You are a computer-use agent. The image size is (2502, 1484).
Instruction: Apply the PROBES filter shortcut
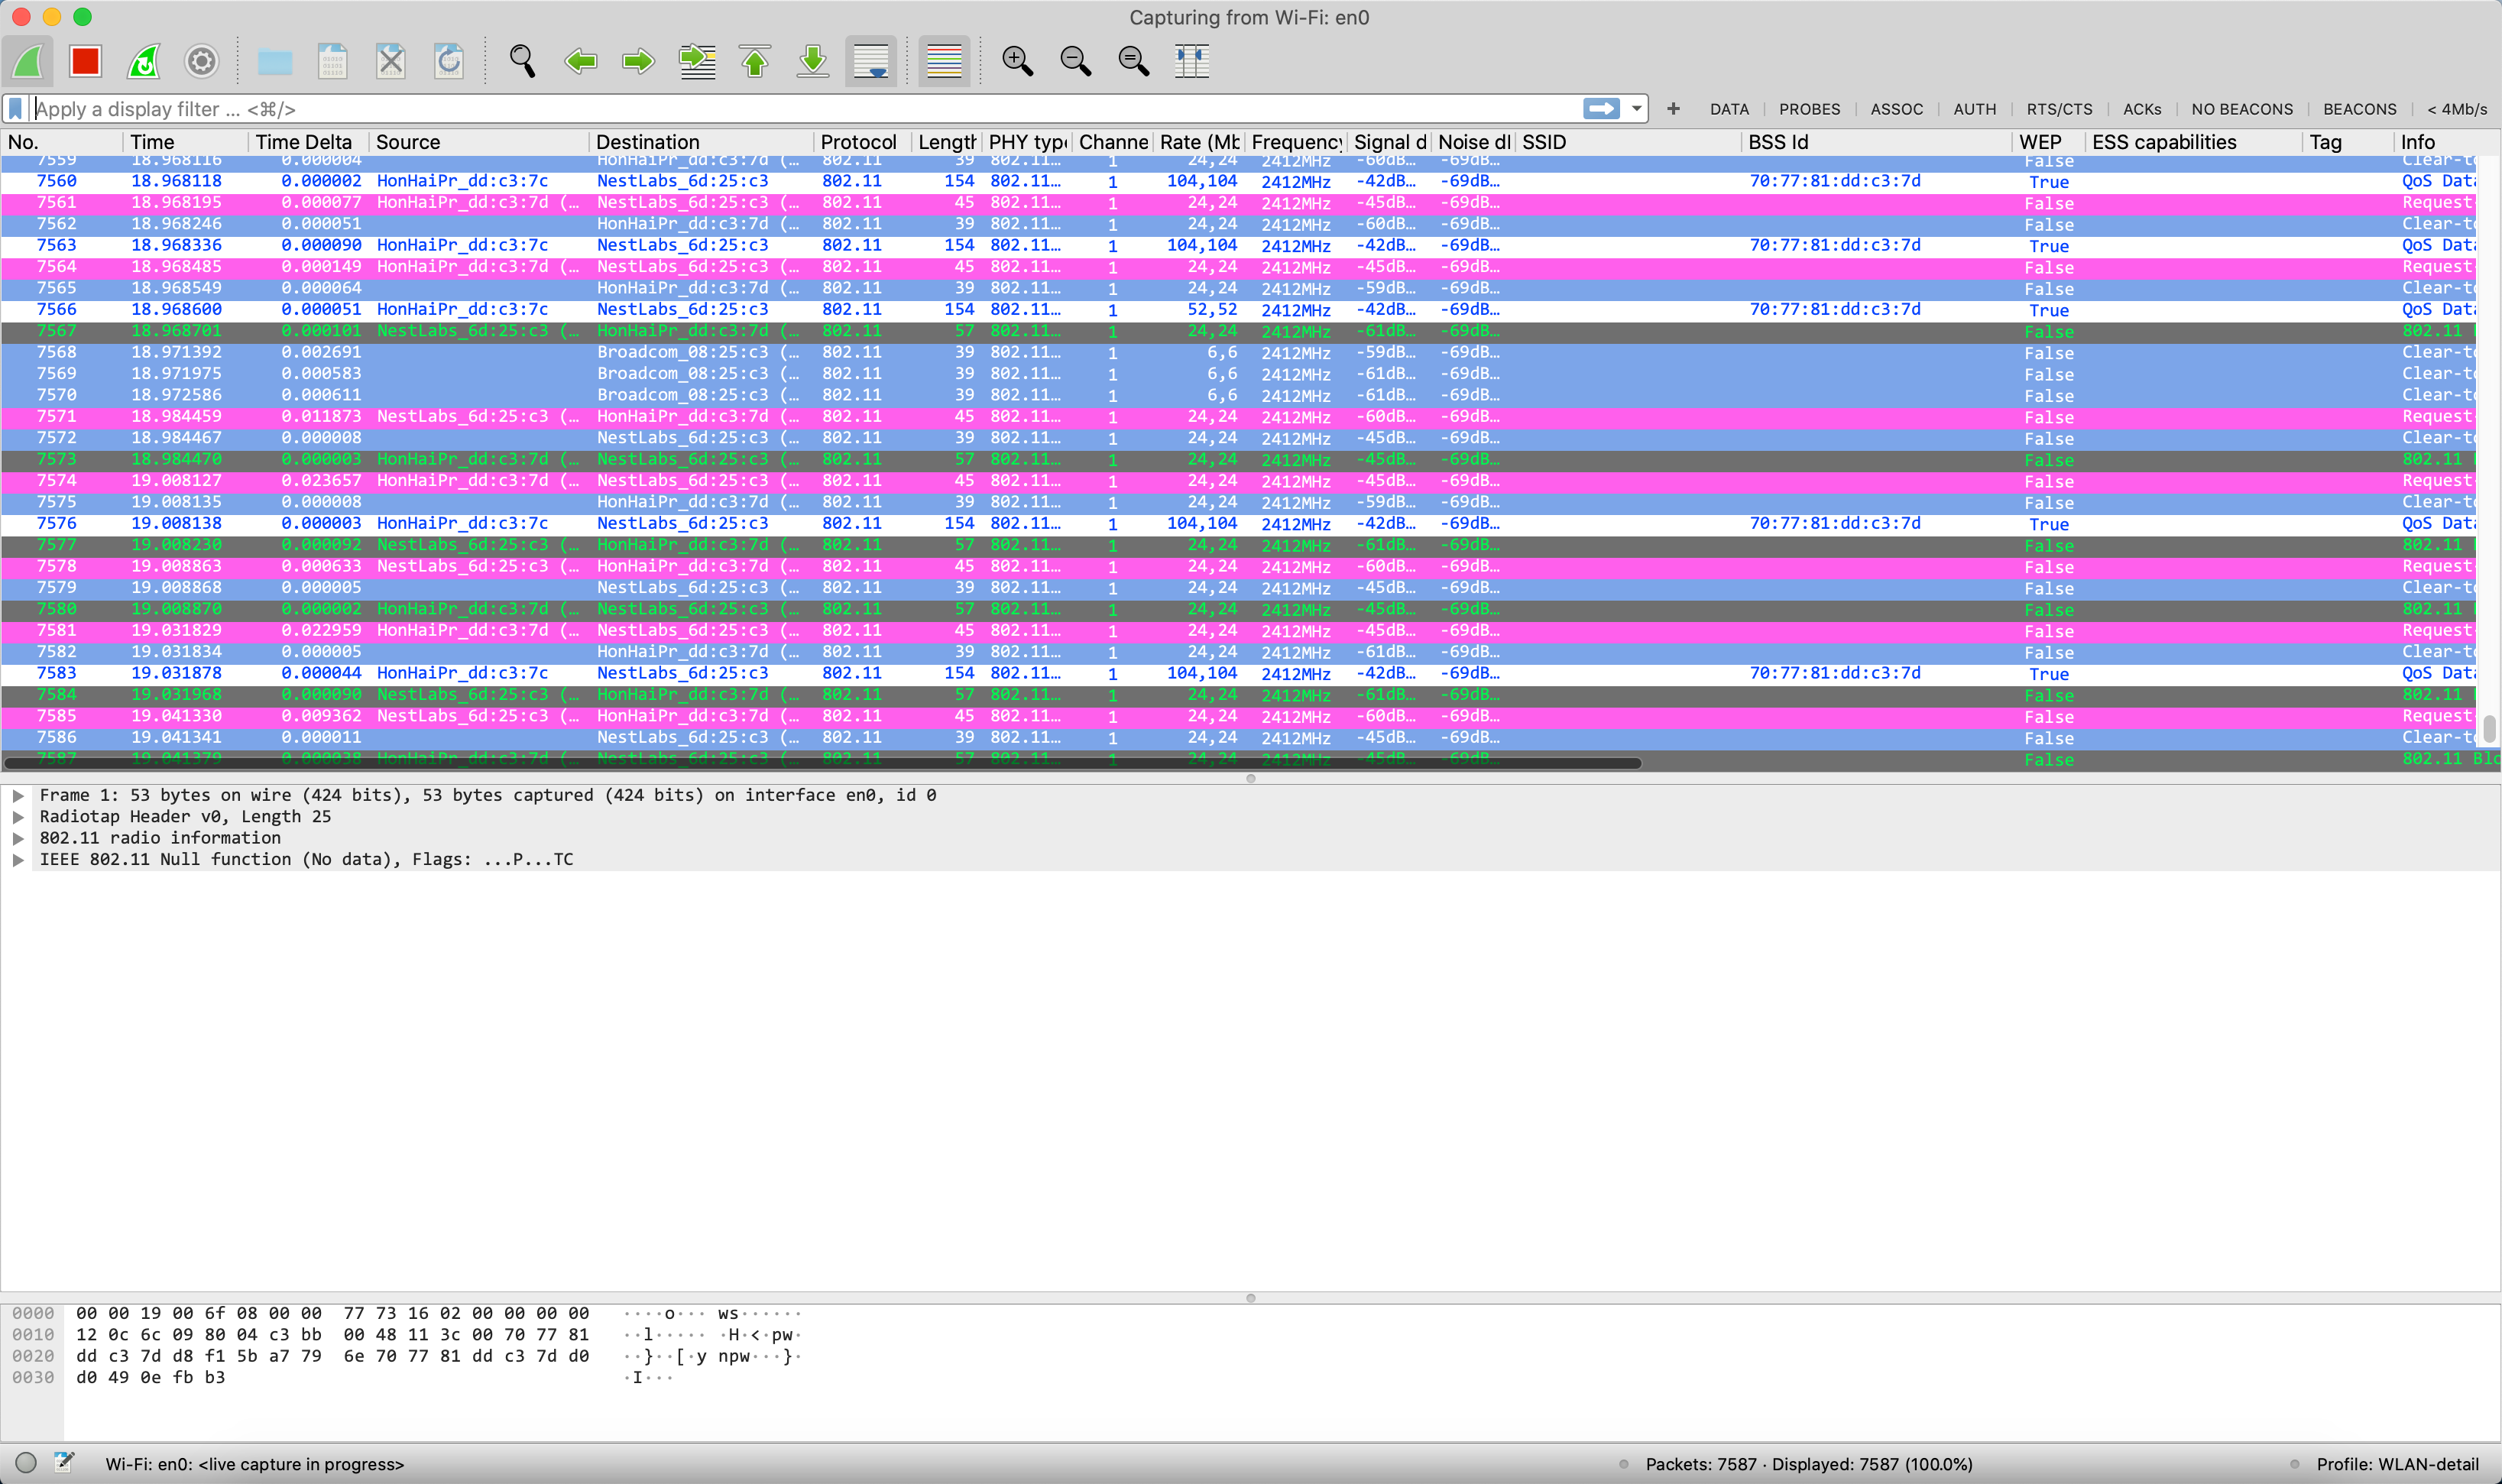(x=1808, y=109)
